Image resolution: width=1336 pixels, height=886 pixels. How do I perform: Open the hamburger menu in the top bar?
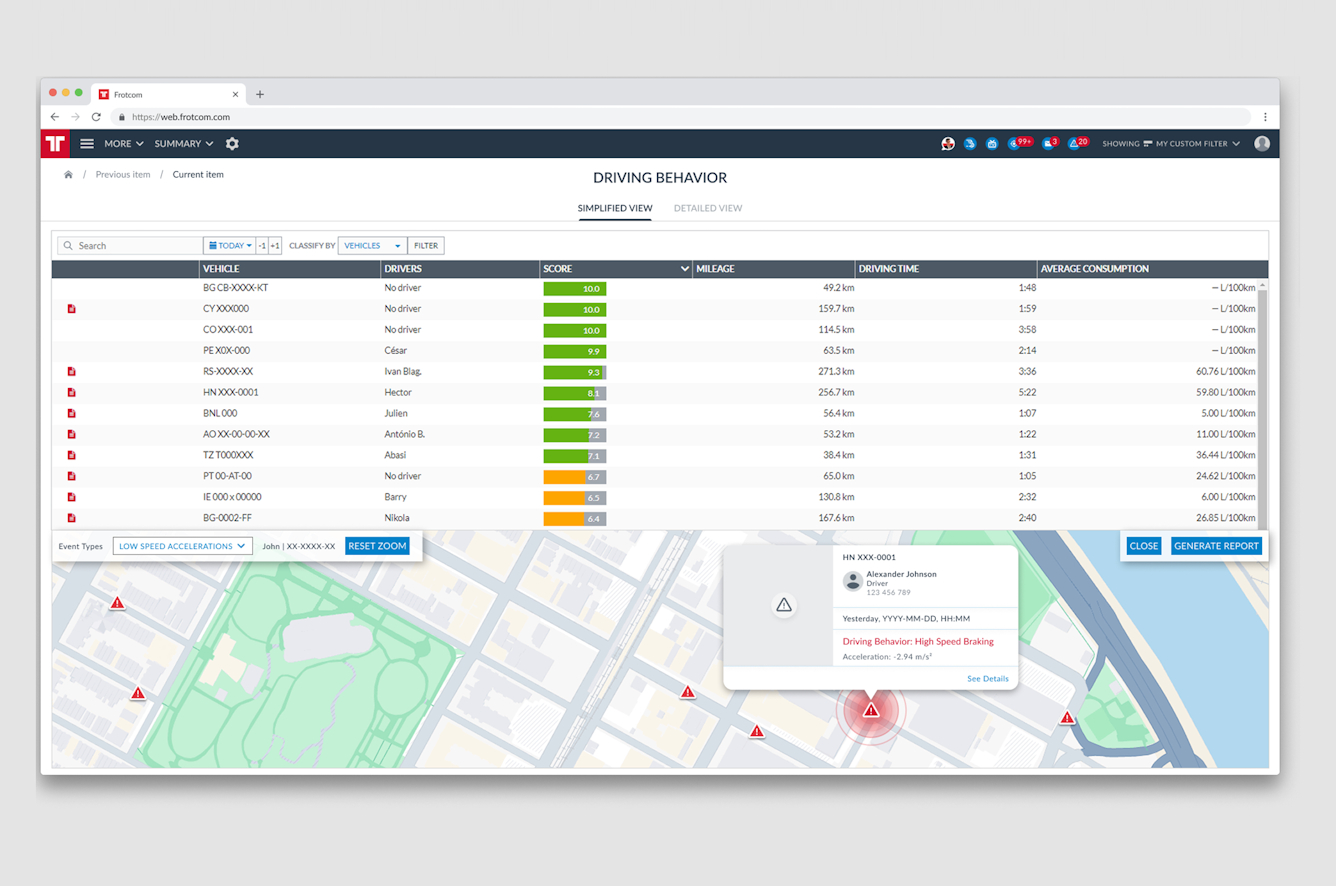pos(87,144)
